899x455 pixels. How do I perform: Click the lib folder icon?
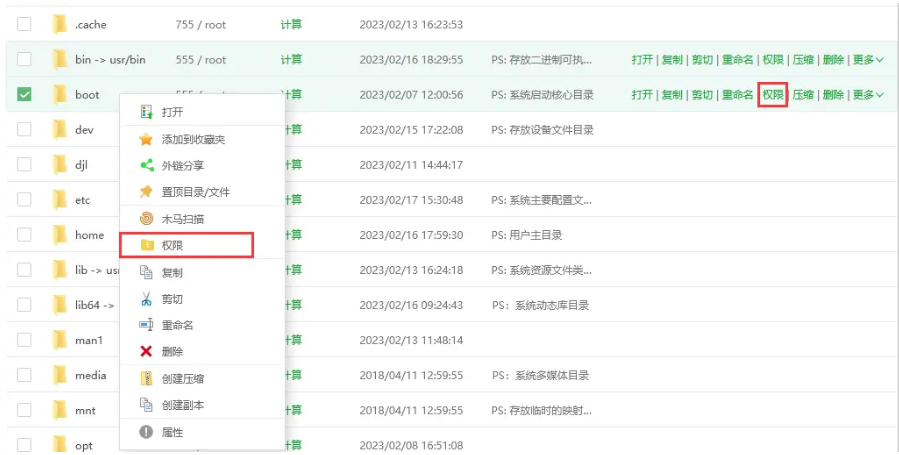(x=59, y=270)
